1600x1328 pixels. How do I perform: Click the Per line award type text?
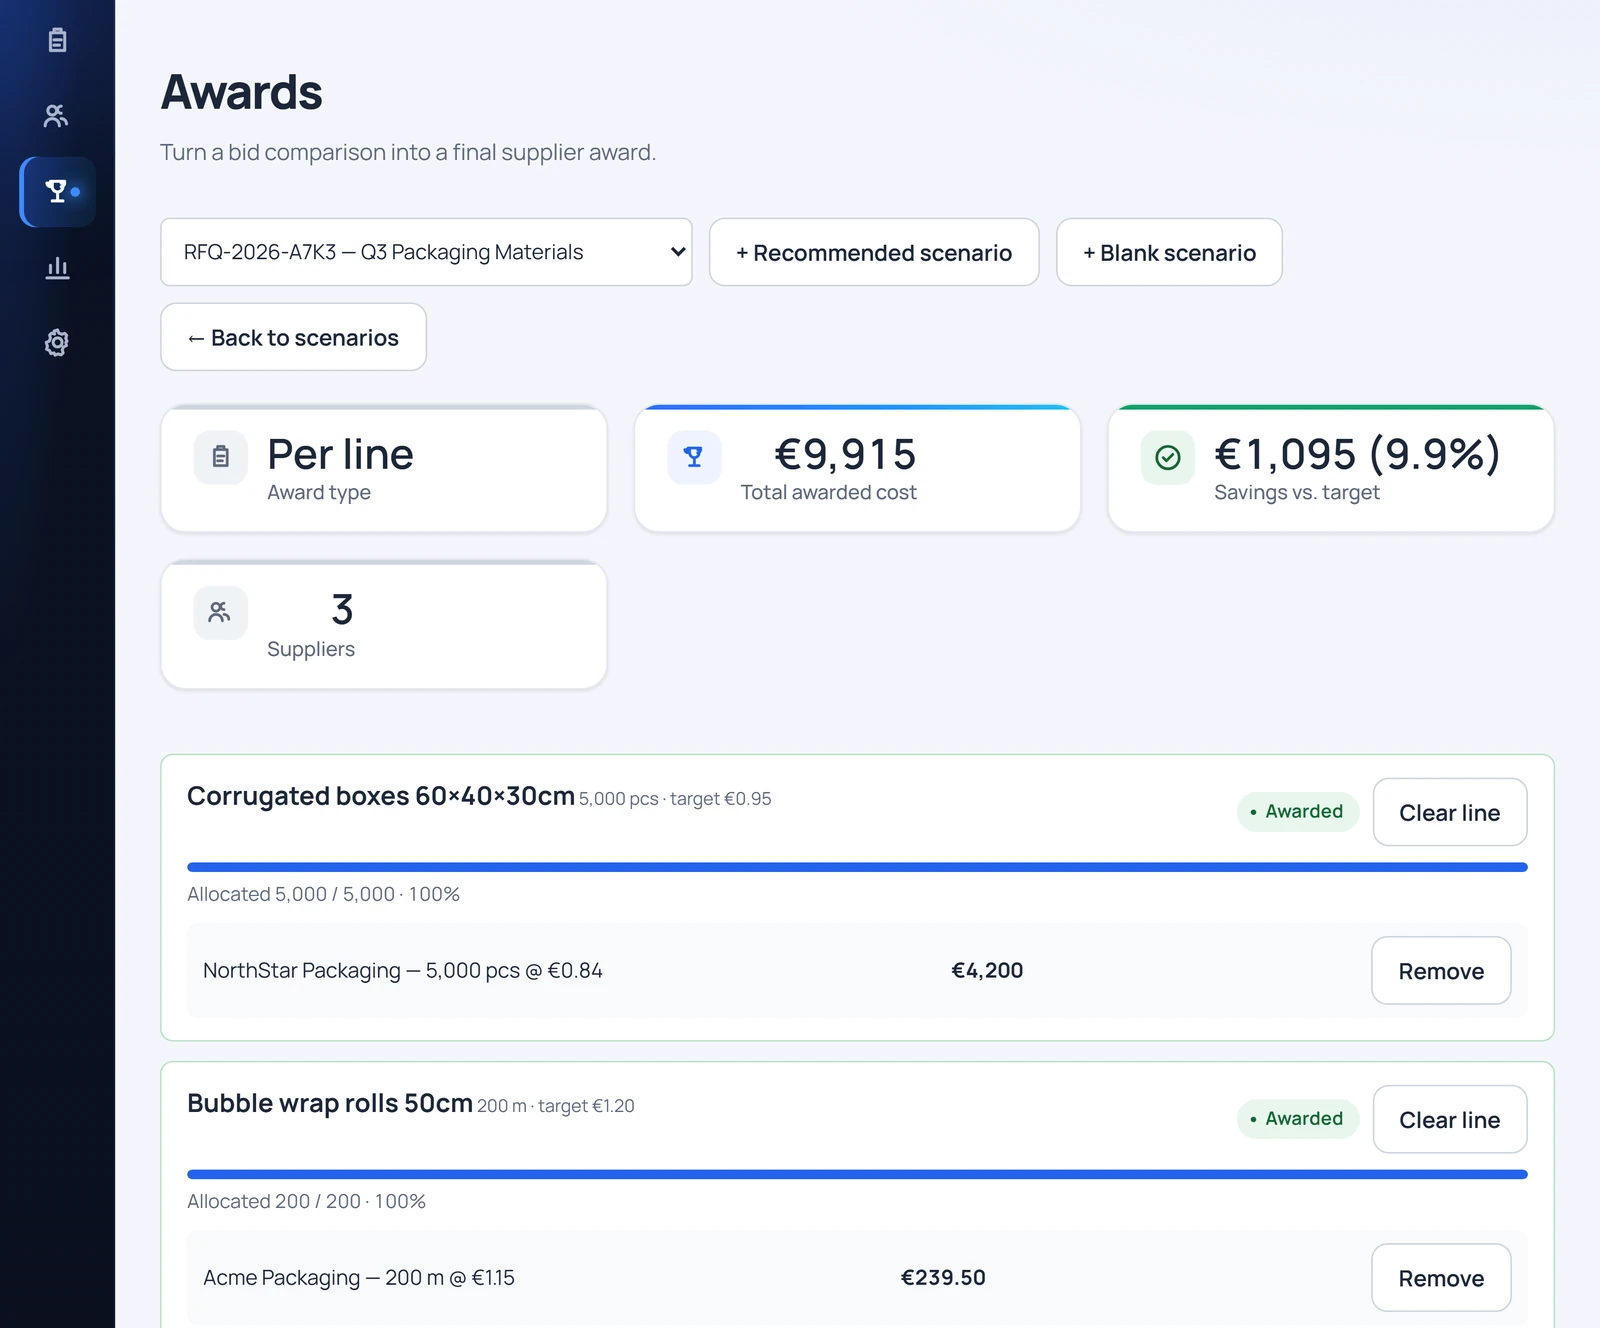coord(340,454)
